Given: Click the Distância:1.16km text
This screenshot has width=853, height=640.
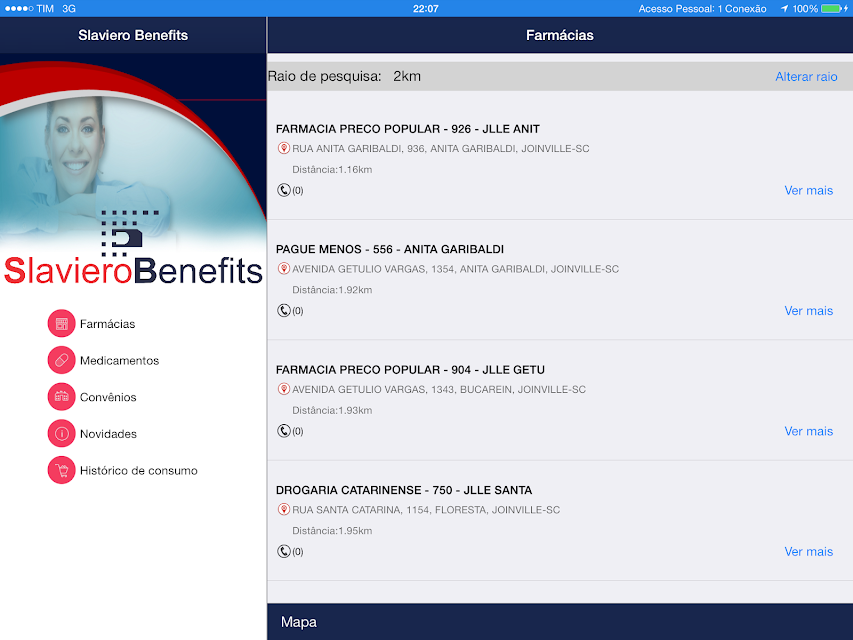Looking at the screenshot, I should click(x=332, y=169).
